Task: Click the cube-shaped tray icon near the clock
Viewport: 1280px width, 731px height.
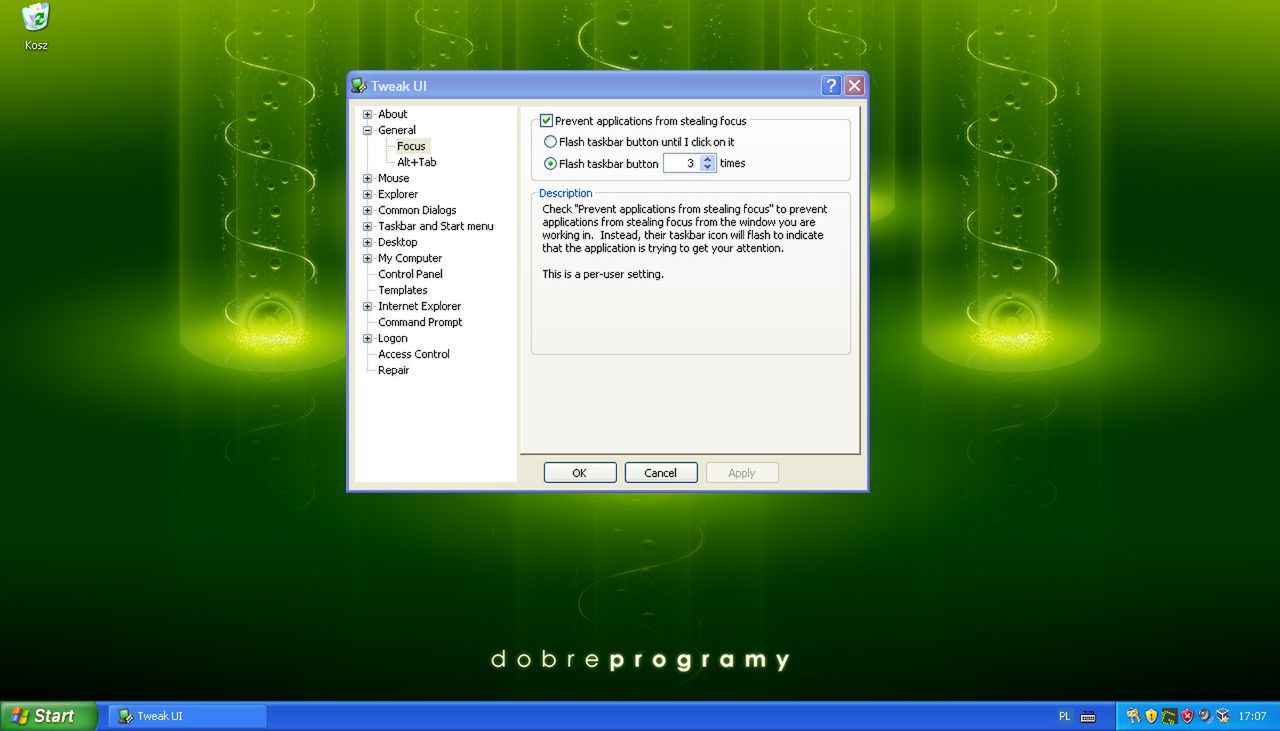Action: [1222, 715]
